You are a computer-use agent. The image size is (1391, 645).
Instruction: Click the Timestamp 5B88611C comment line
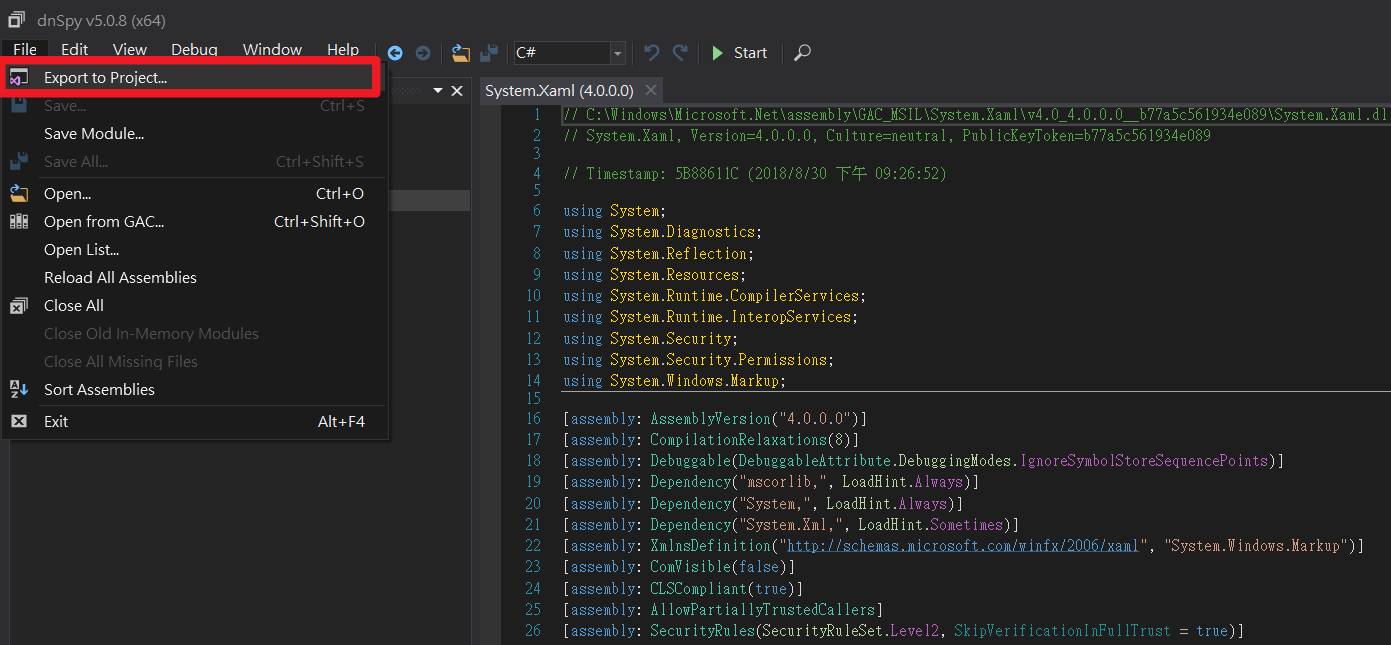[x=754, y=174]
